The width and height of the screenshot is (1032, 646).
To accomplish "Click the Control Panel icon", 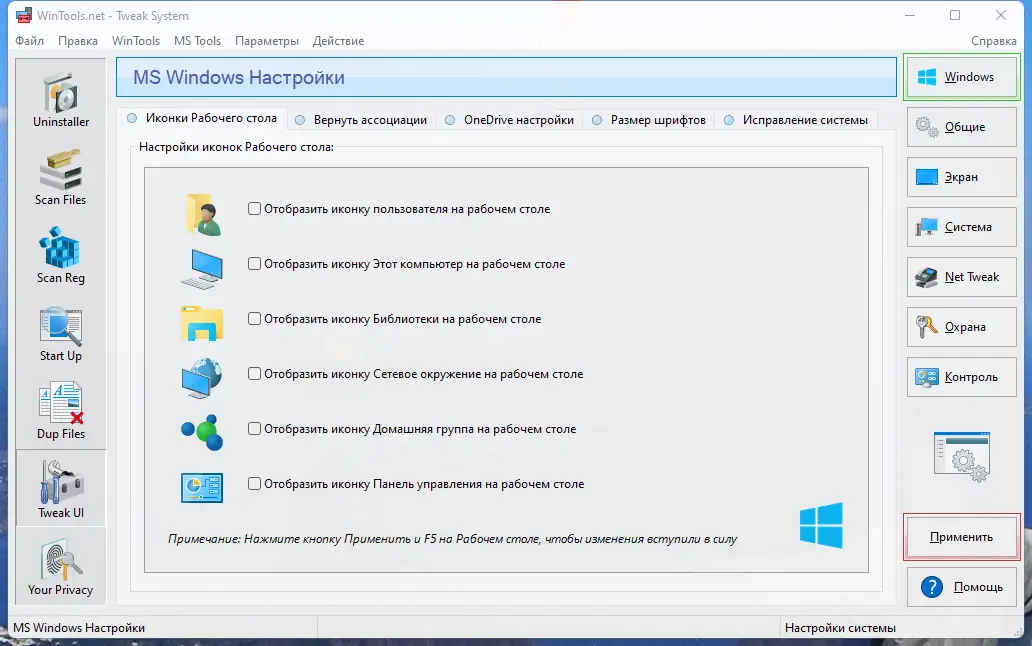I will click(x=202, y=488).
